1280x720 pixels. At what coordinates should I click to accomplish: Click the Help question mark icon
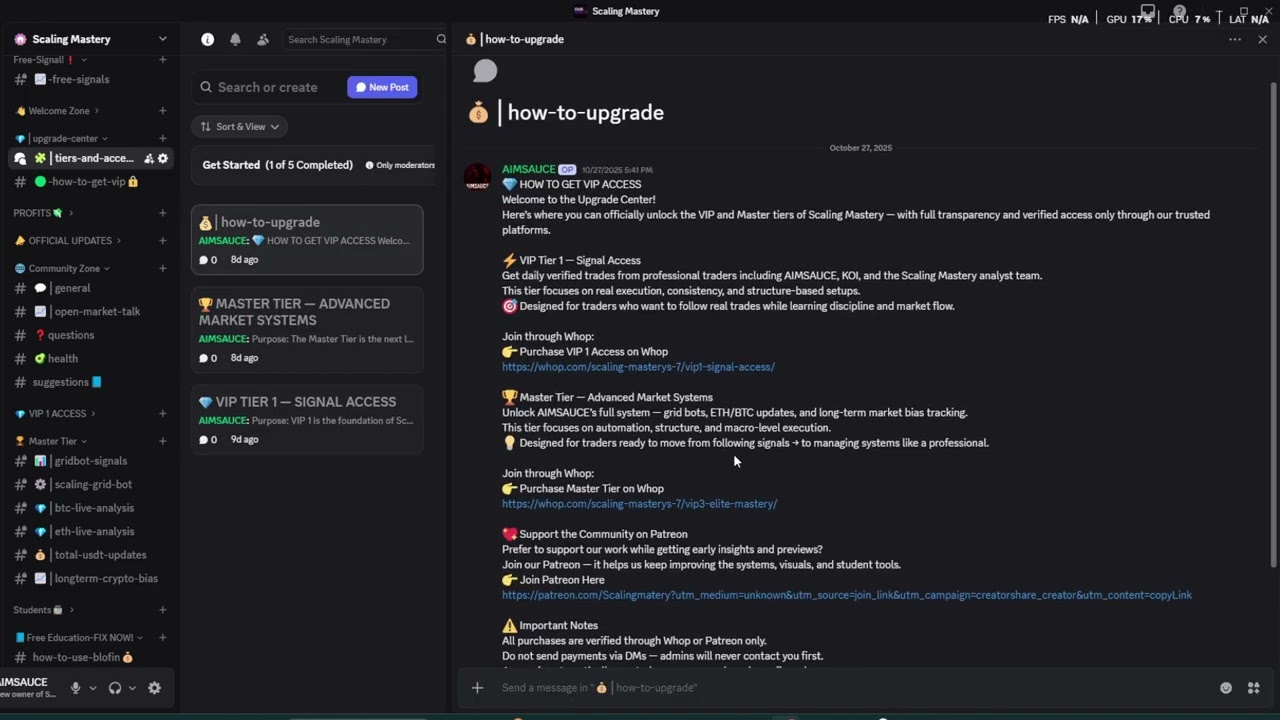1179,12
